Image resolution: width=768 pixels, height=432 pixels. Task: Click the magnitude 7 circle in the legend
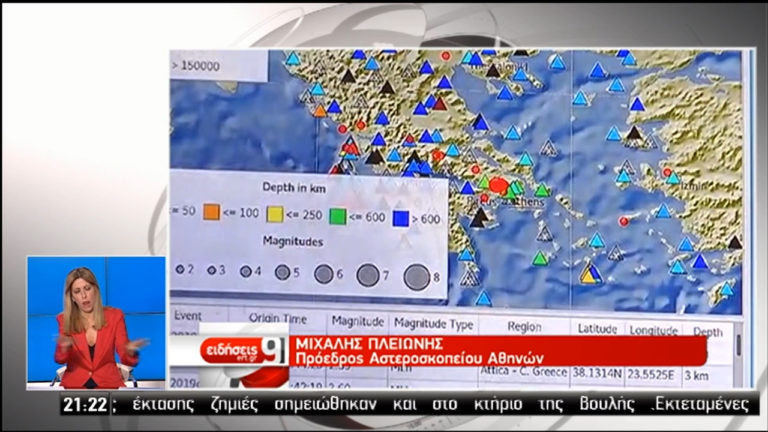click(368, 275)
